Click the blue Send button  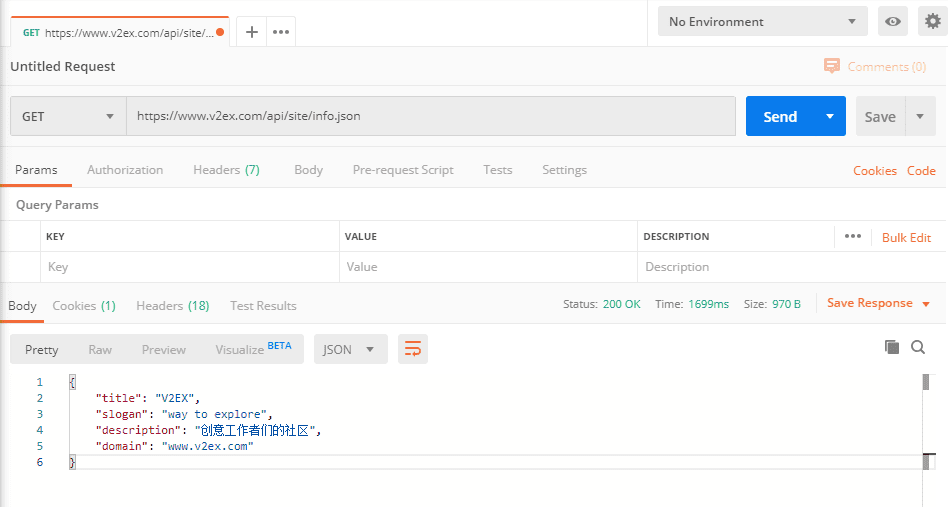tap(780, 116)
